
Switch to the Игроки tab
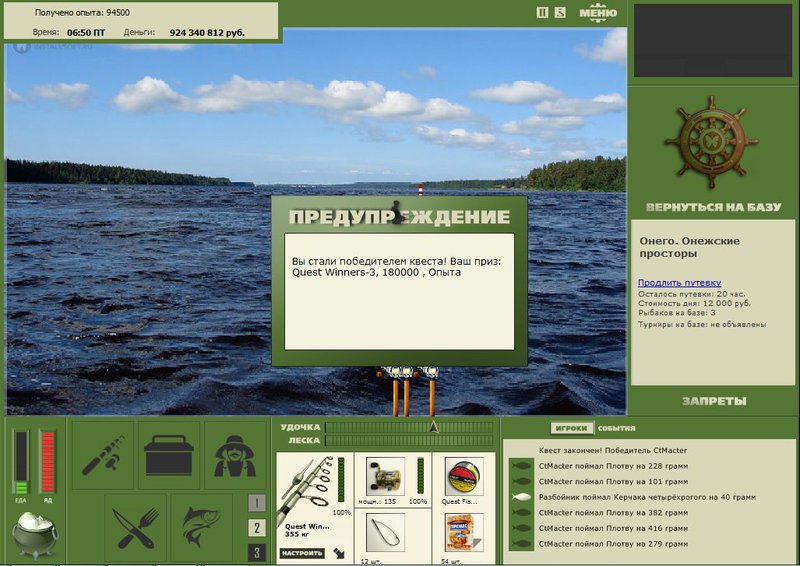[x=571, y=428]
